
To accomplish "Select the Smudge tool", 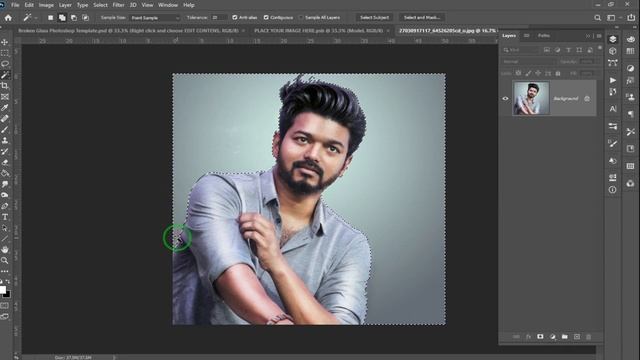I will pos(5,184).
